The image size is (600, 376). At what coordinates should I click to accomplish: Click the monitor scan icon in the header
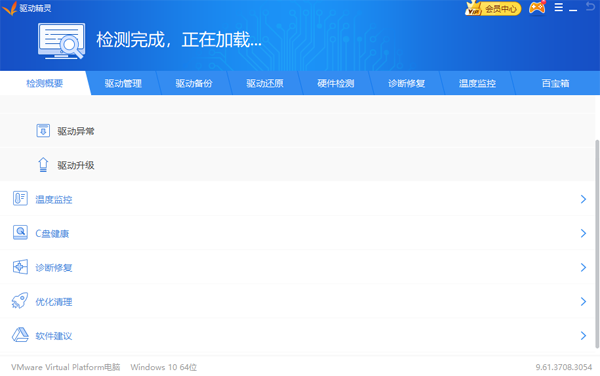62,41
